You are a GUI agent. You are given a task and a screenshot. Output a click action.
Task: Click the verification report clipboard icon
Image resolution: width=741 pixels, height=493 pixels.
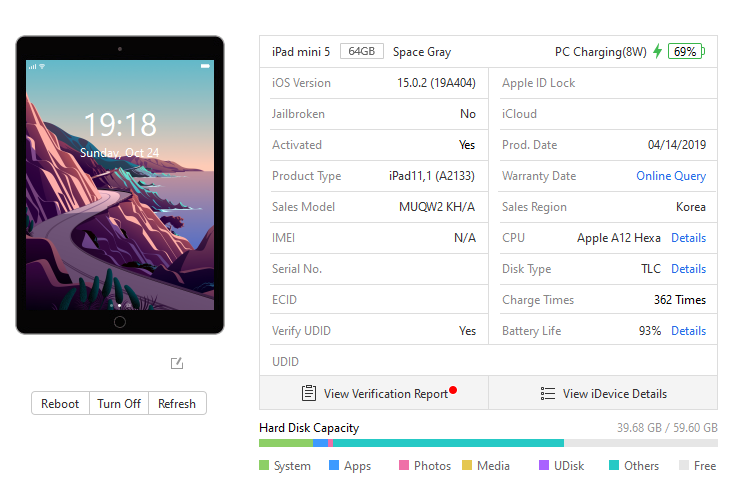pyautogui.click(x=309, y=393)
